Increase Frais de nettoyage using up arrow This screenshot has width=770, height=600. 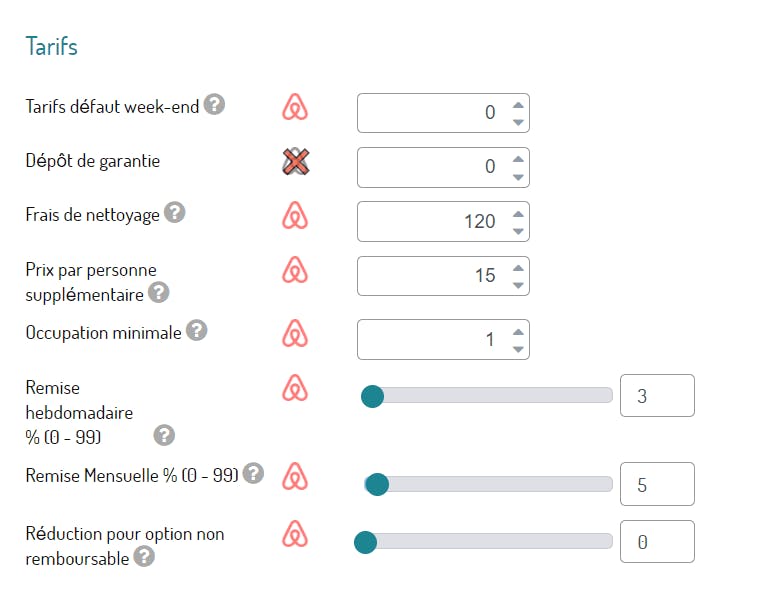517,213
